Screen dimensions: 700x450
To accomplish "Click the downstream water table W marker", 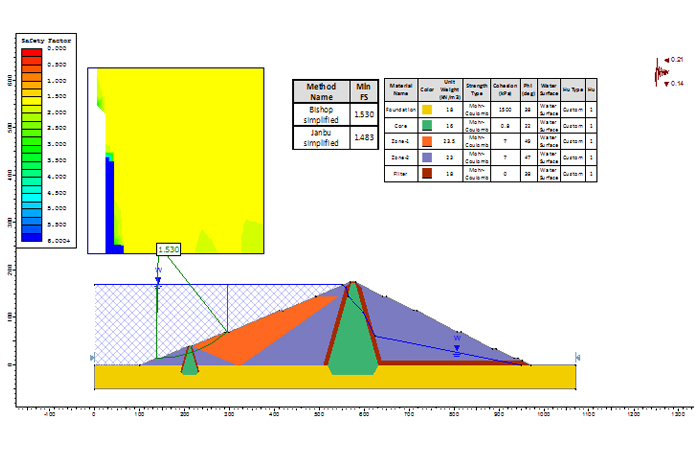I will coord(457,339).
